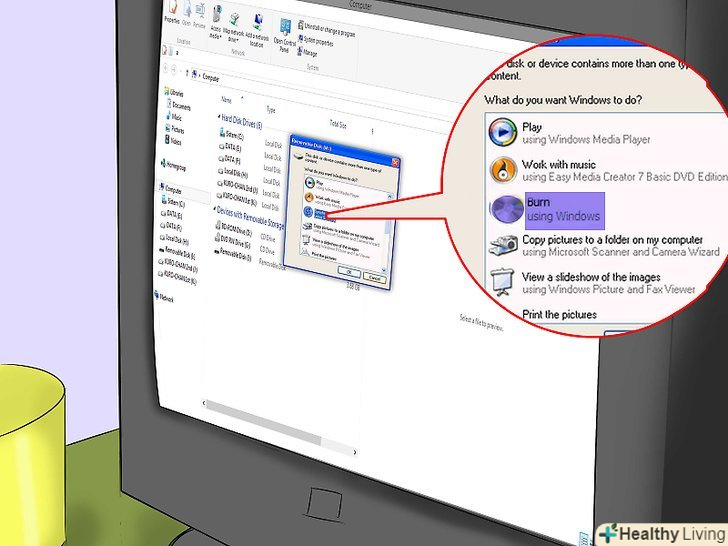Click Cancel in the Removable Disk dialog
The height and width of the screenshot is (546, 728).
coord(374,278)
